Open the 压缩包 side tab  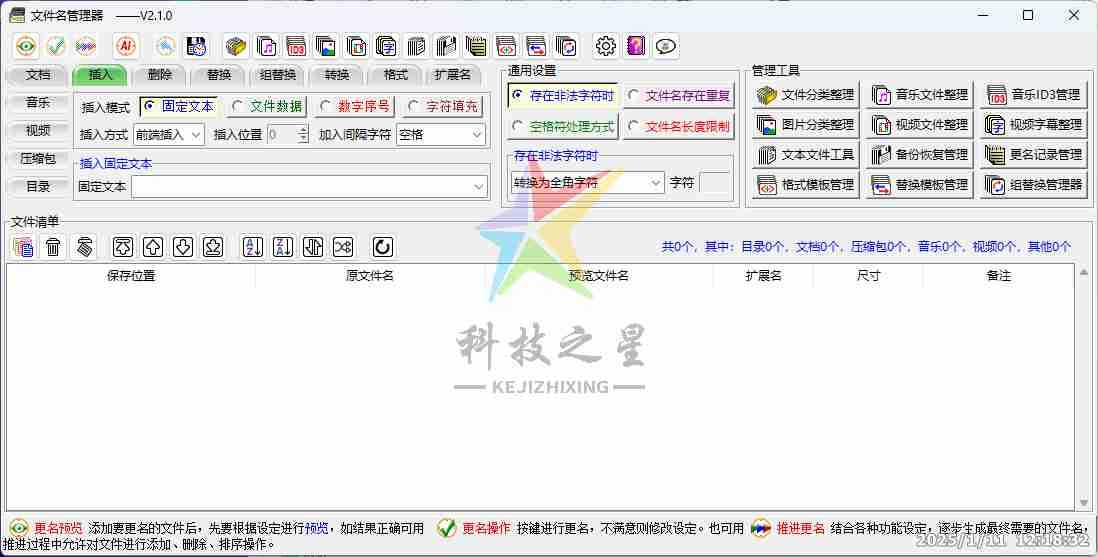[x=38, y=158]
